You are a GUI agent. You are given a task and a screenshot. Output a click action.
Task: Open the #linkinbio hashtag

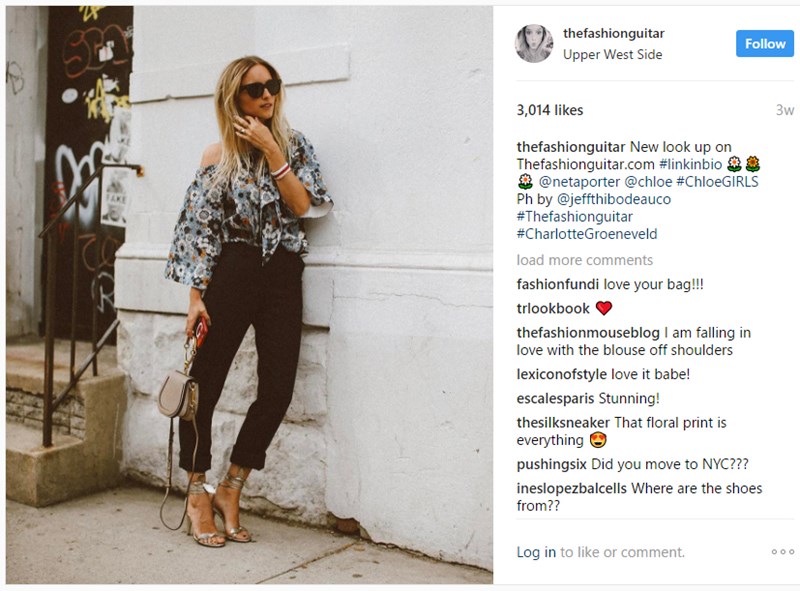click(690, 164)
